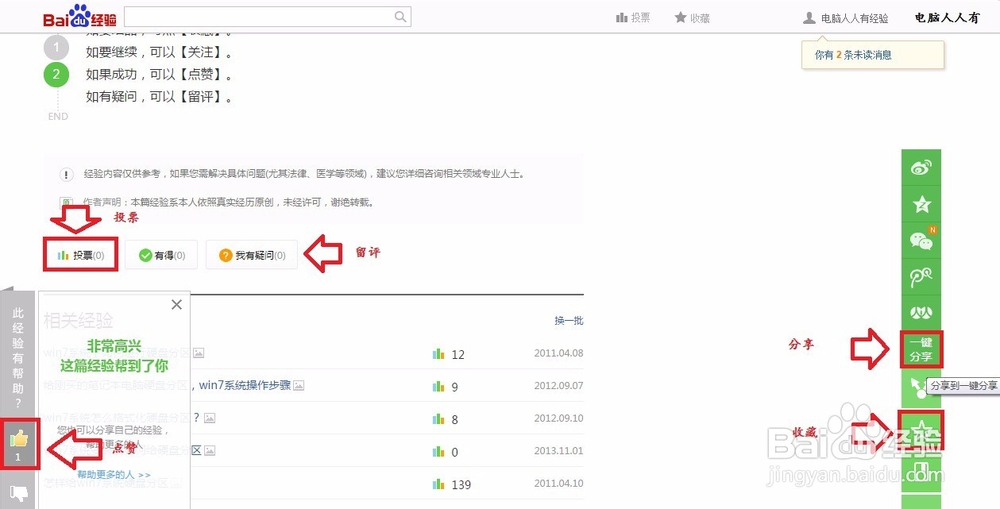This screenshot has height=509, width=1000.
Task: Click the date 2013.11.01
Action: tap(559, 451)
